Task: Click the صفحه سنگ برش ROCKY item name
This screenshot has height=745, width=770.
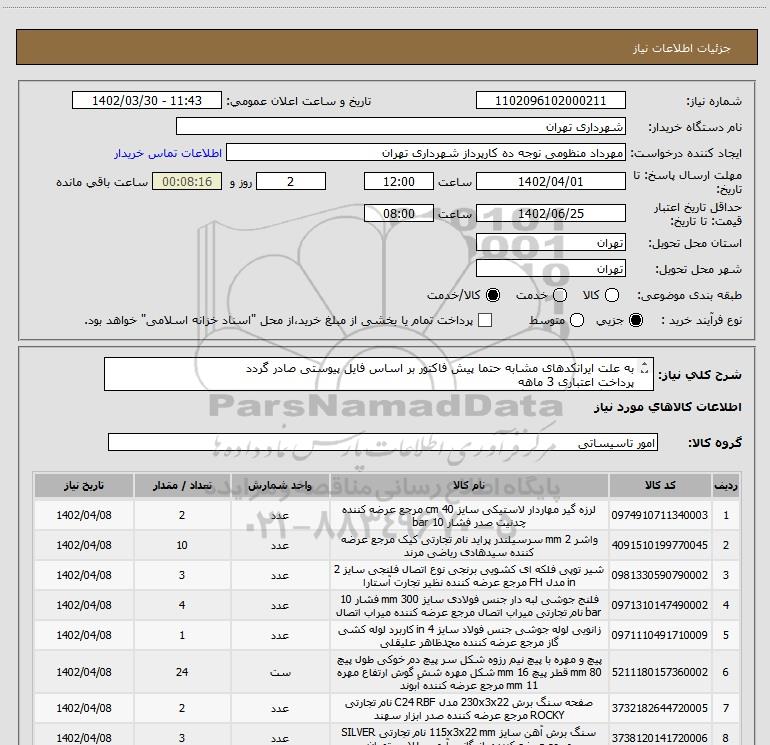Action: click(x=469, y=709)
